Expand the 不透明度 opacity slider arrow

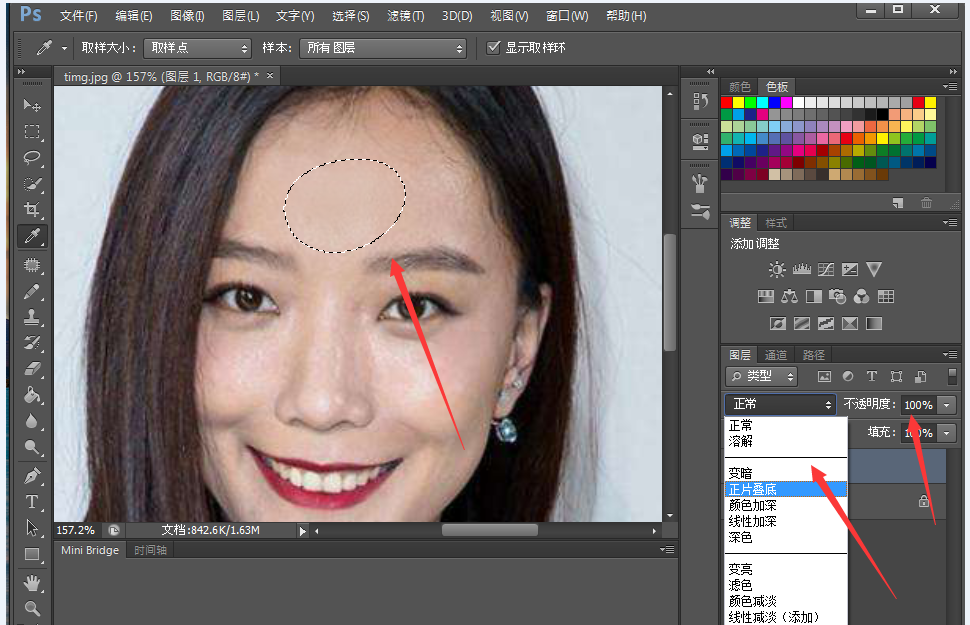(x=946, y=405)
